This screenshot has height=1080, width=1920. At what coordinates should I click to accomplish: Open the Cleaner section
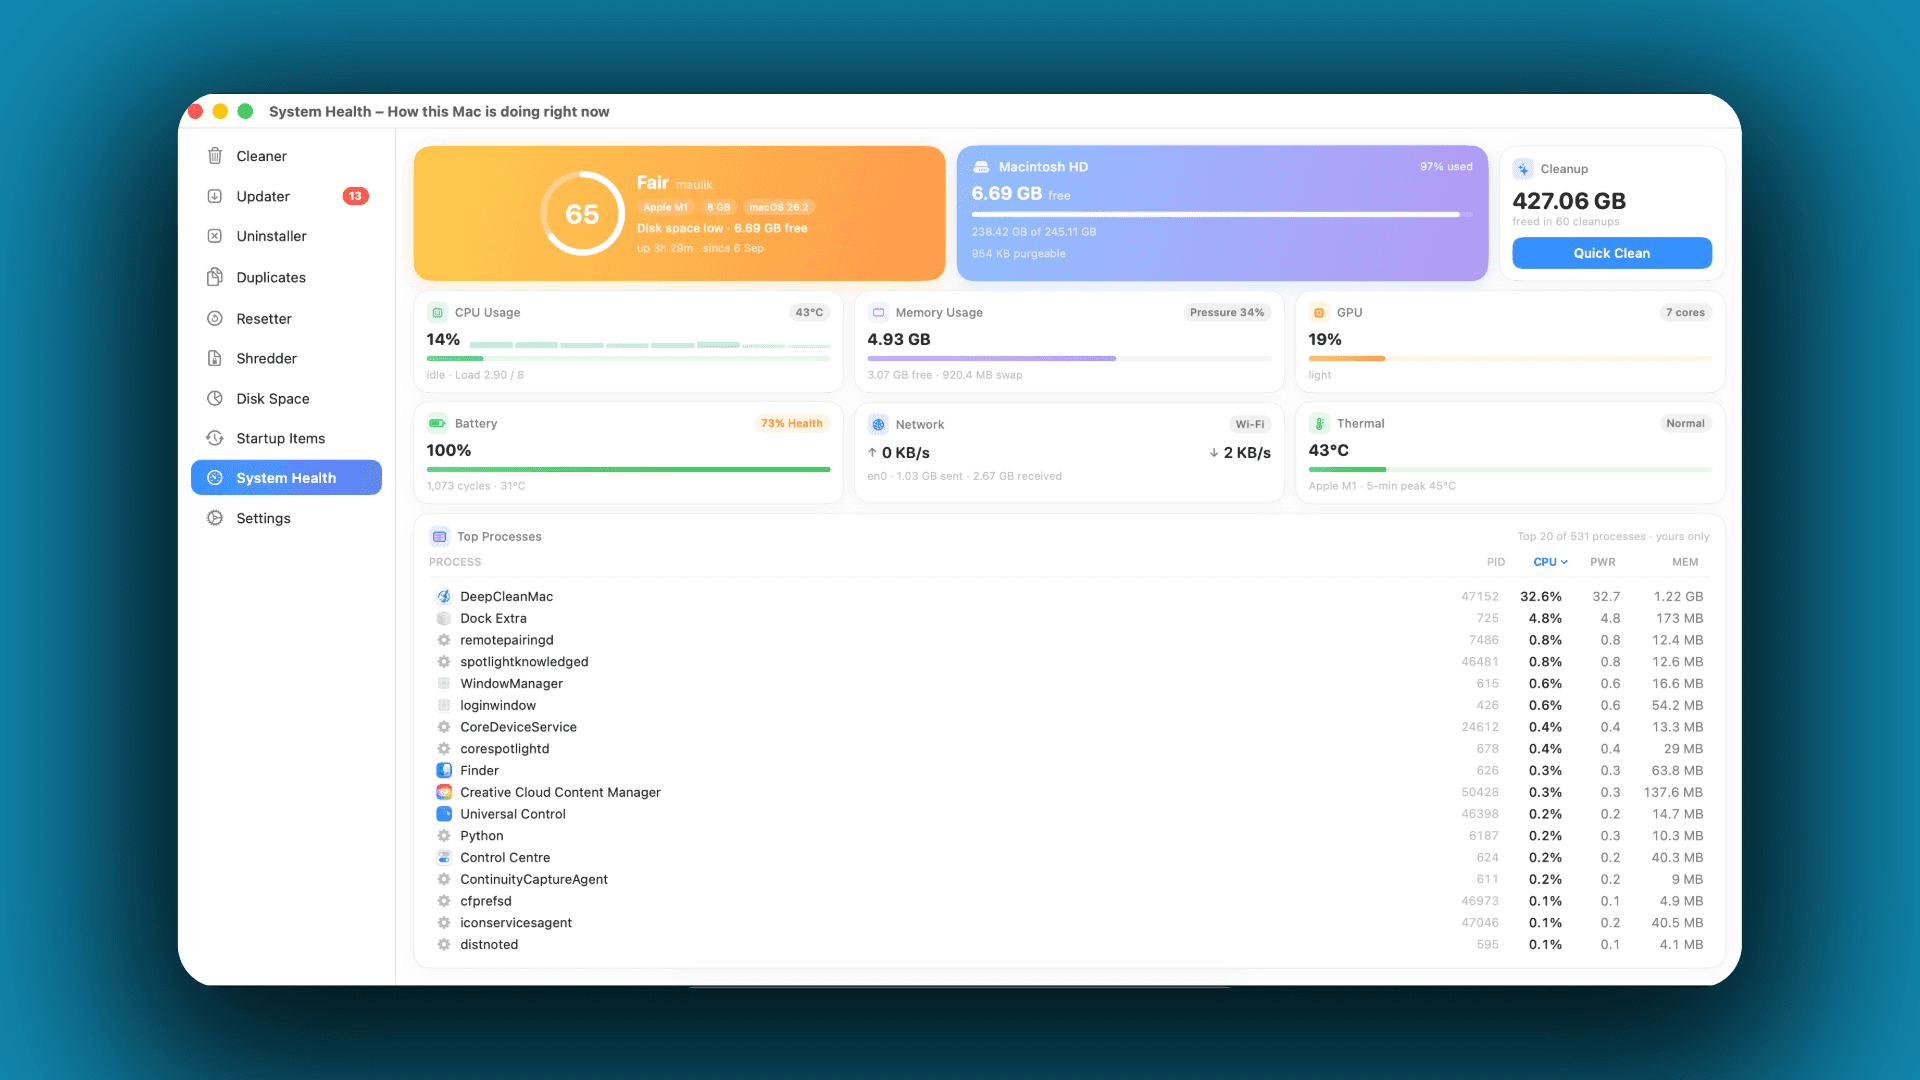pyautogui.click(x=286, y=156)
